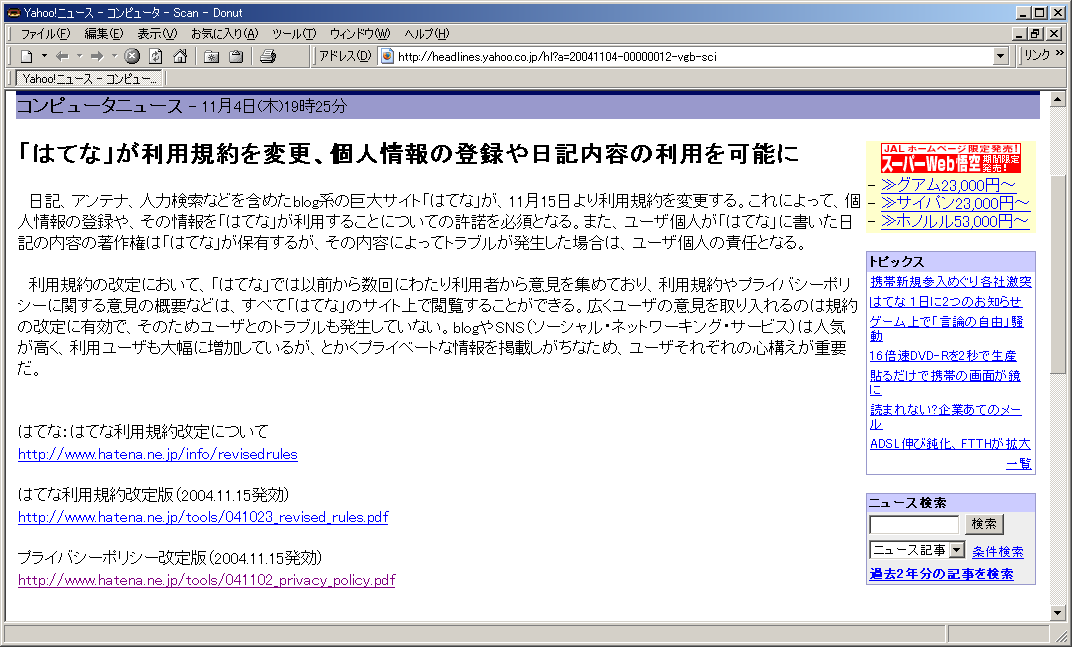Open the ヘルプ(H) menu
Image resolution: width=1072 pixels, height=647 pixels.
tap(427, 34)
